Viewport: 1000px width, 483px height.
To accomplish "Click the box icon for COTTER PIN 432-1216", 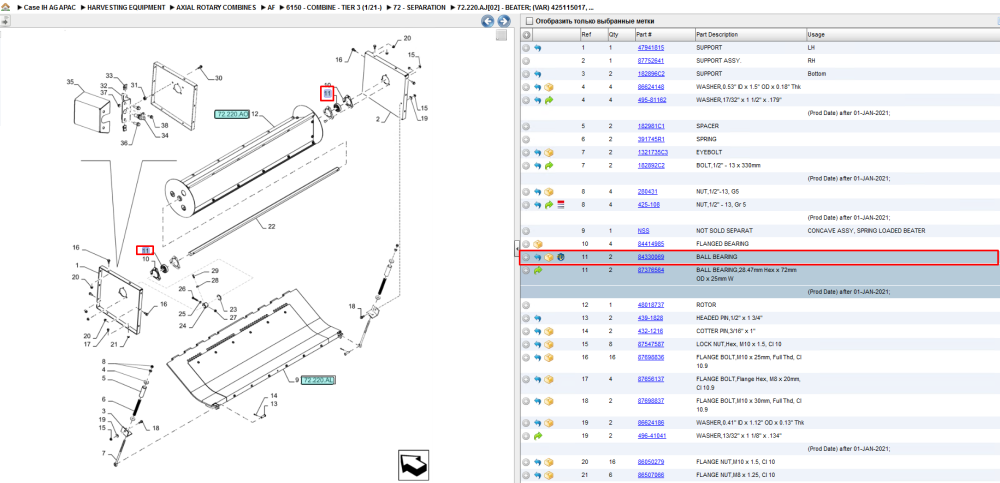I will (549, 331).
